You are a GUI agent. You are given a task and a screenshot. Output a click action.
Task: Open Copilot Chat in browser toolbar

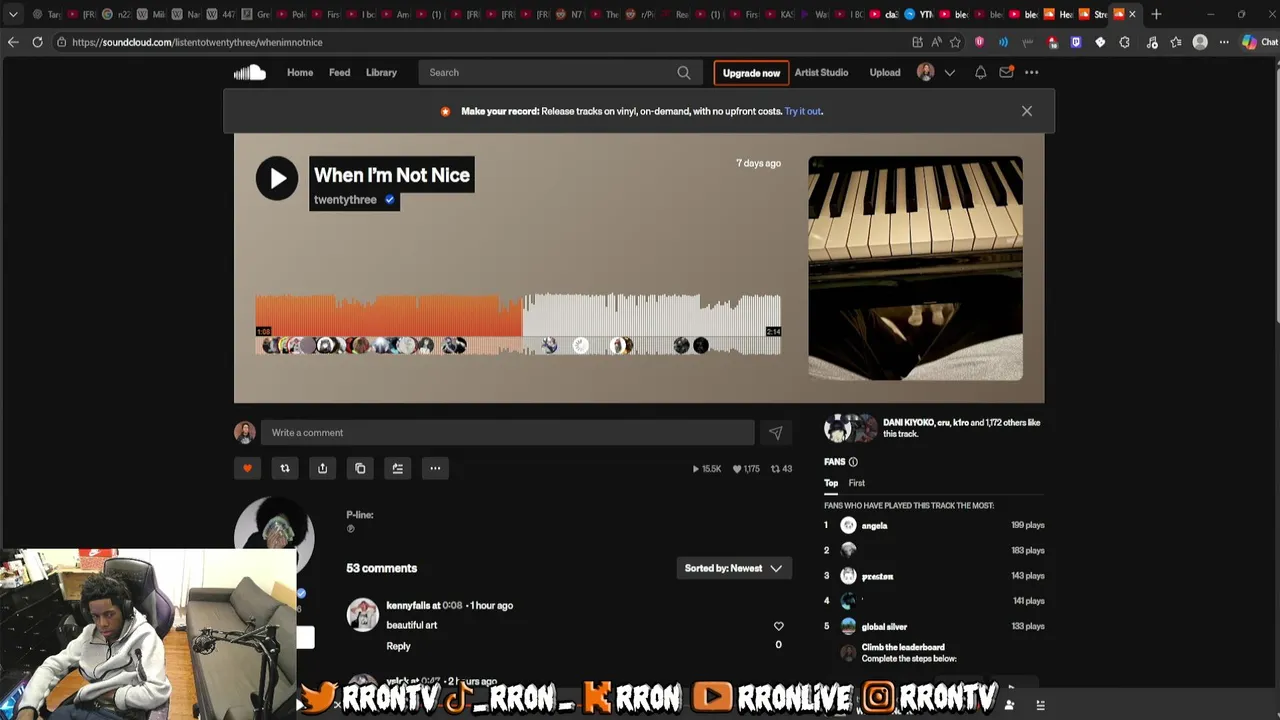1259,42
